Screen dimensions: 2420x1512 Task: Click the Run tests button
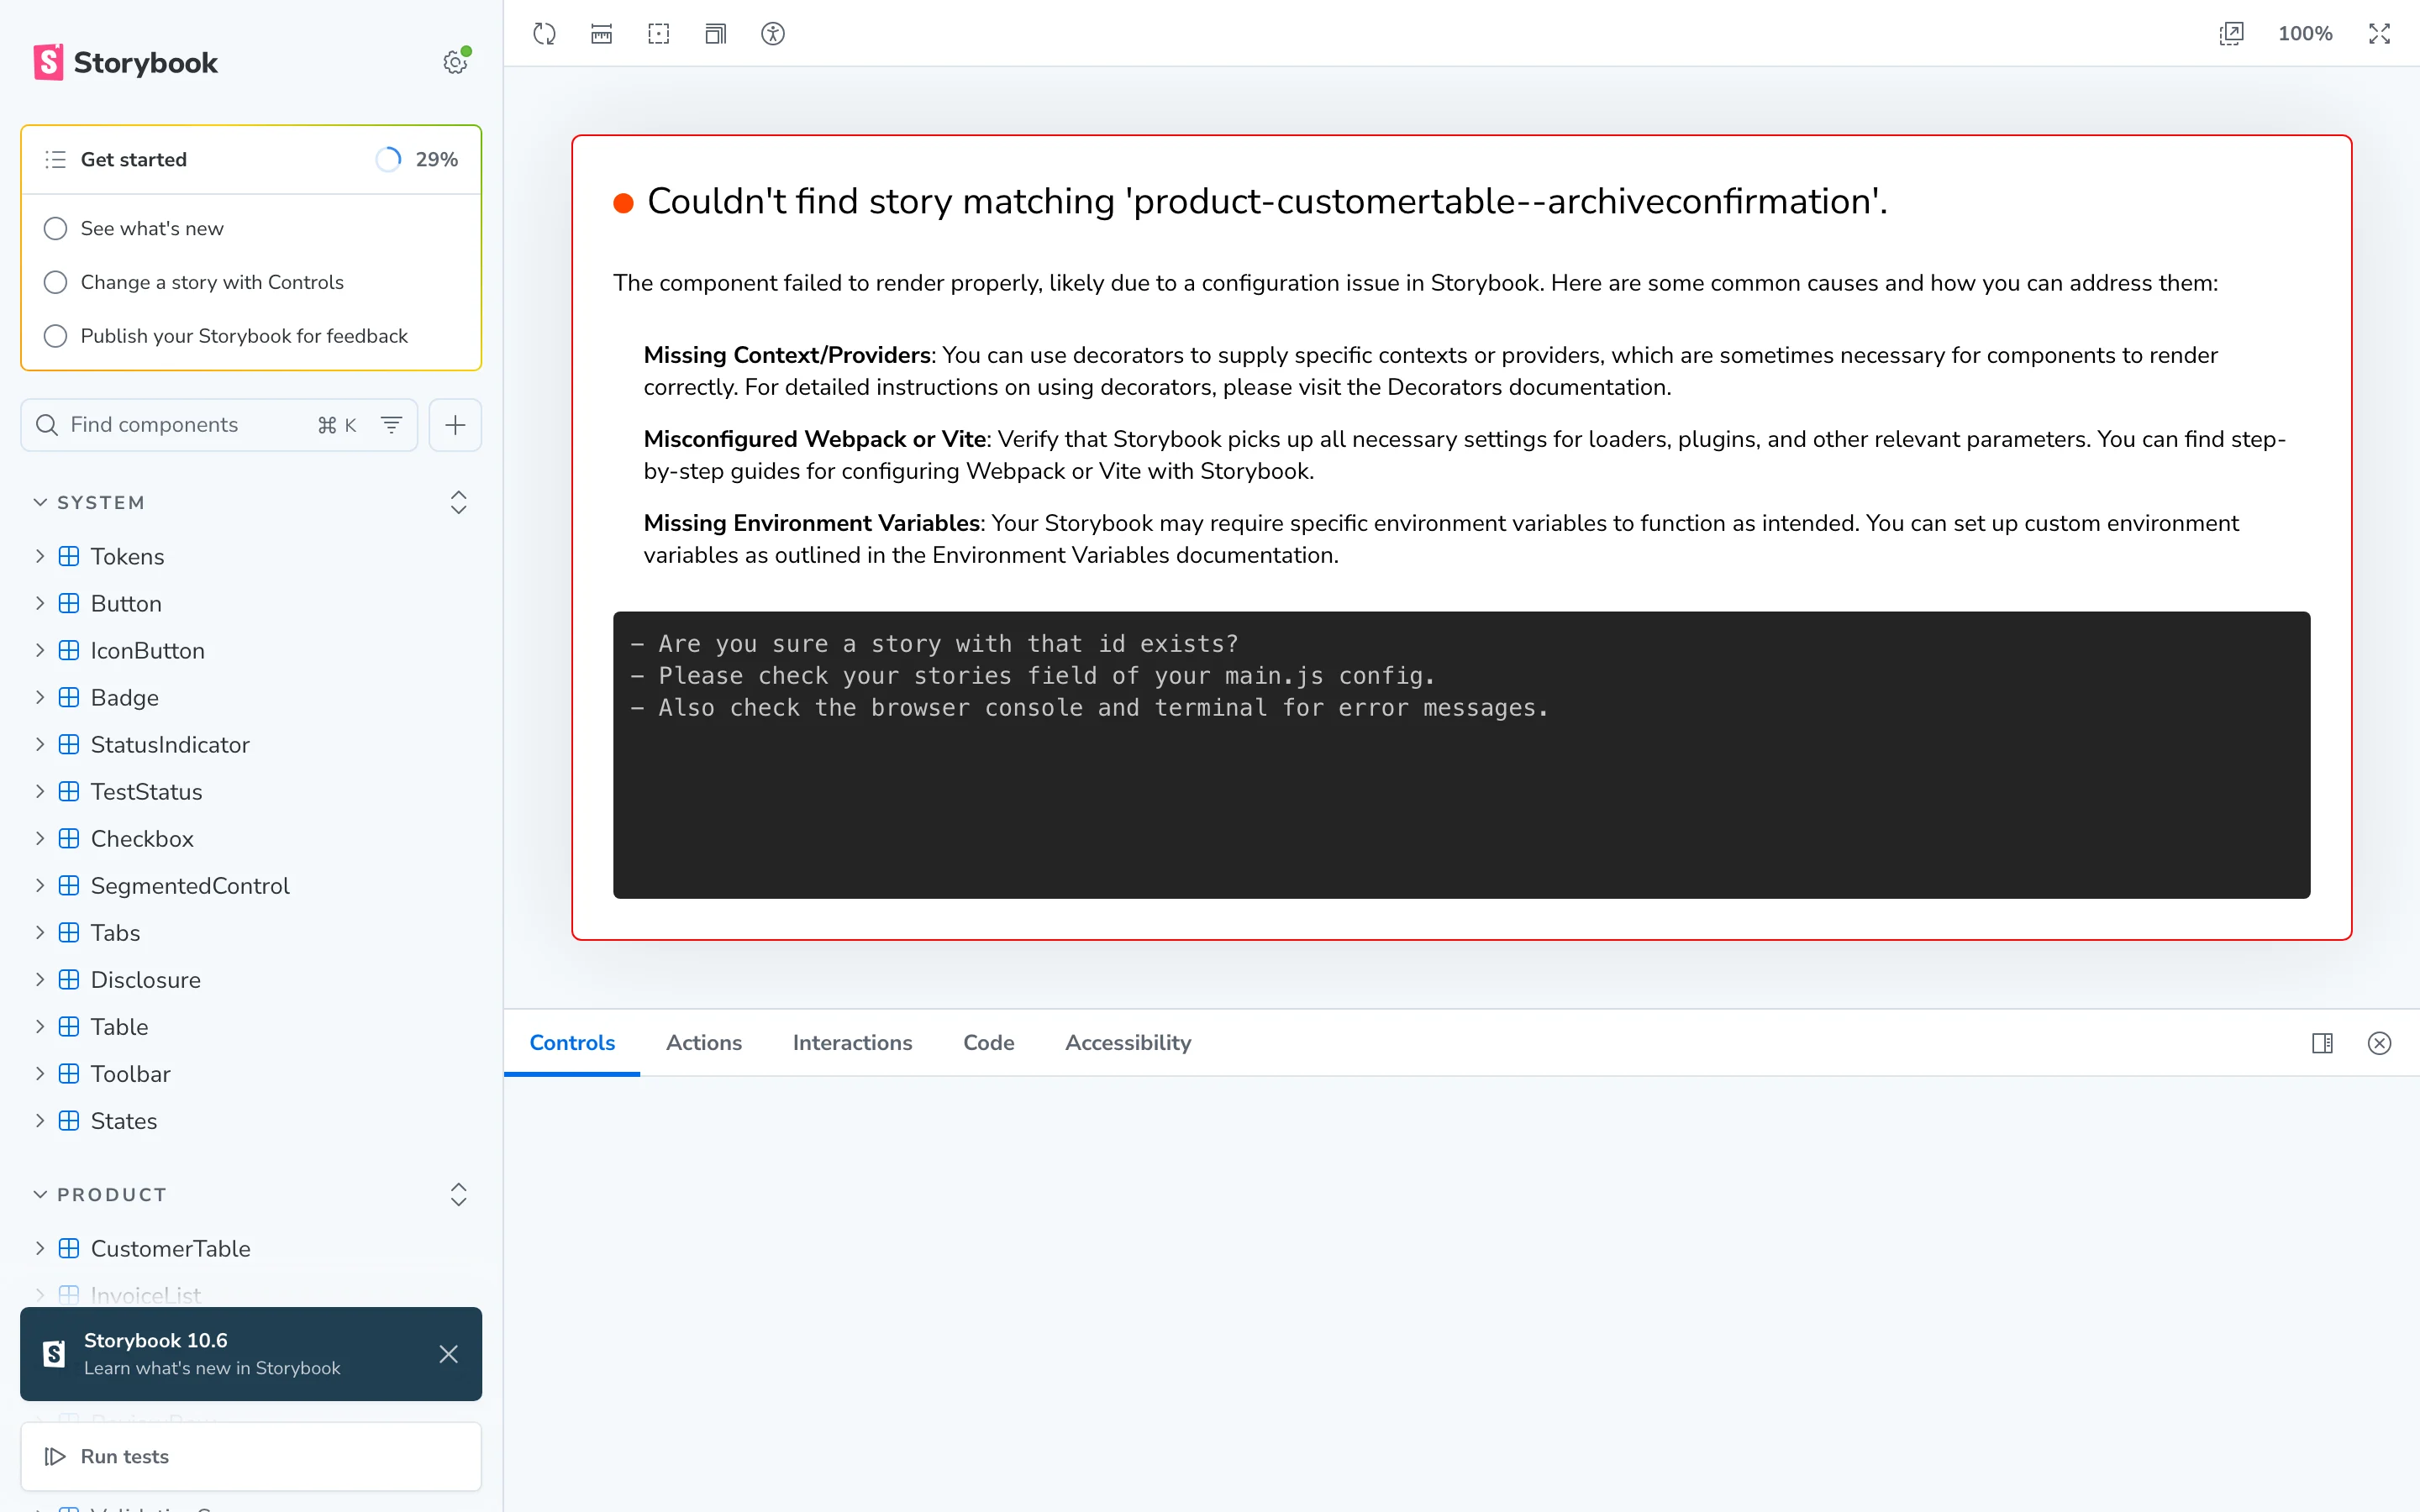251,1457
